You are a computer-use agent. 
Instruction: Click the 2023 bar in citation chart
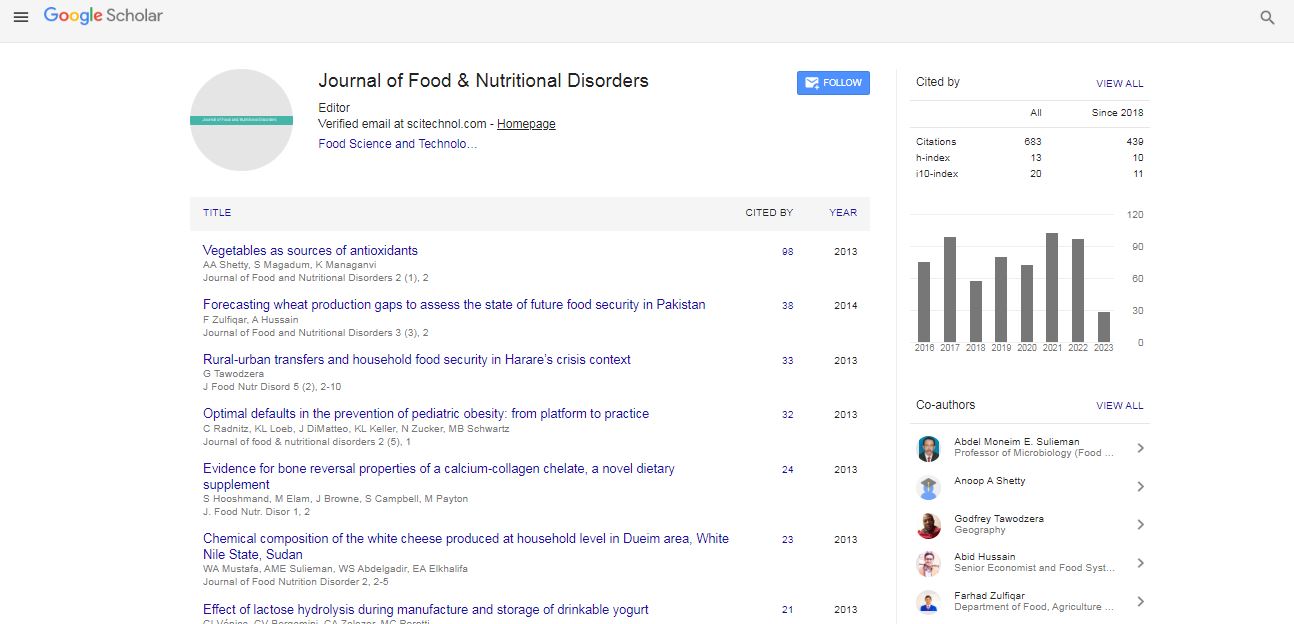(x=1104, y=327)
